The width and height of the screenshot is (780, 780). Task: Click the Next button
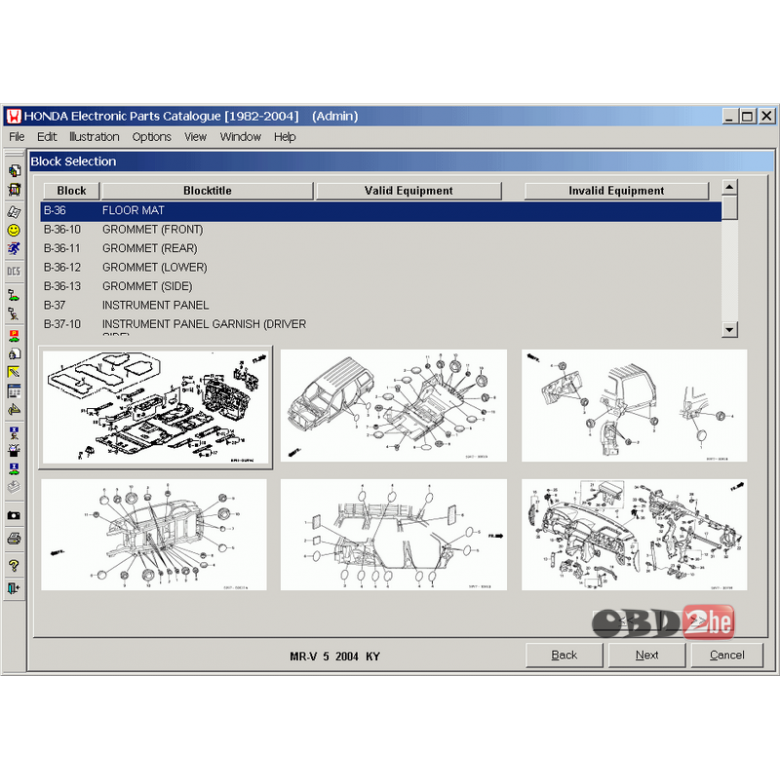click(x=647, y=655)
